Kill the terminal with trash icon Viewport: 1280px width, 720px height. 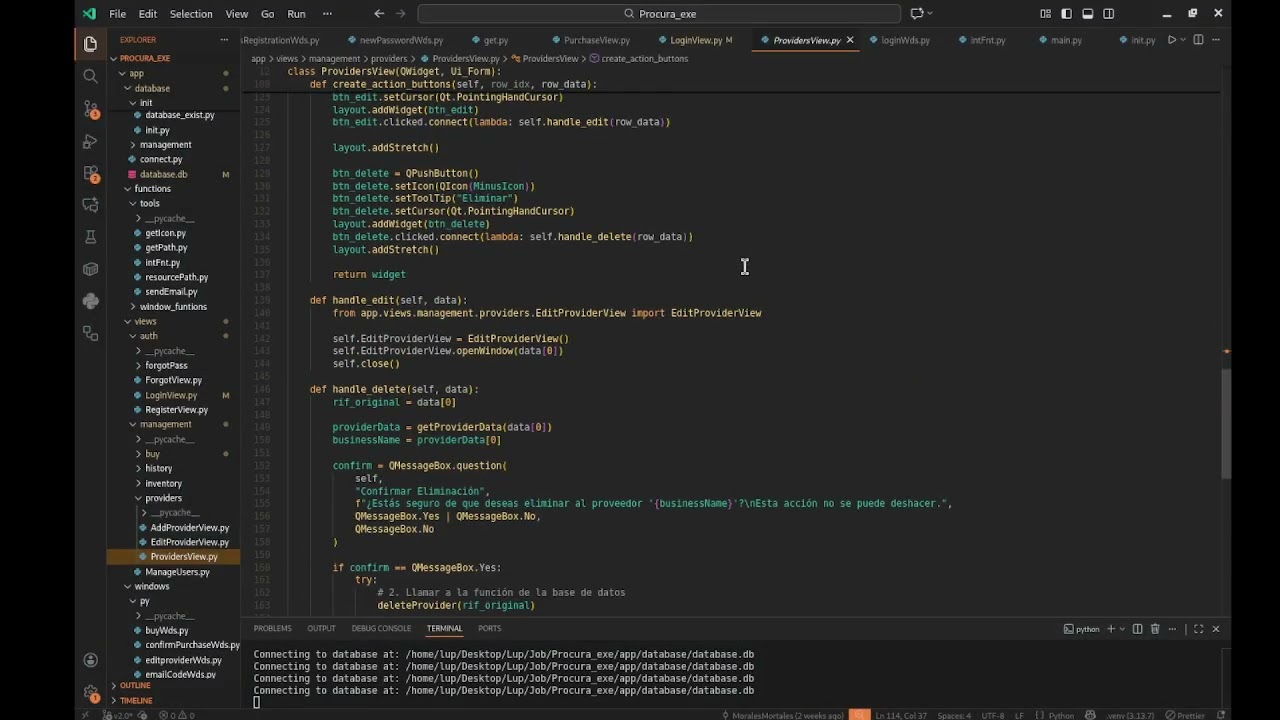1155,629
